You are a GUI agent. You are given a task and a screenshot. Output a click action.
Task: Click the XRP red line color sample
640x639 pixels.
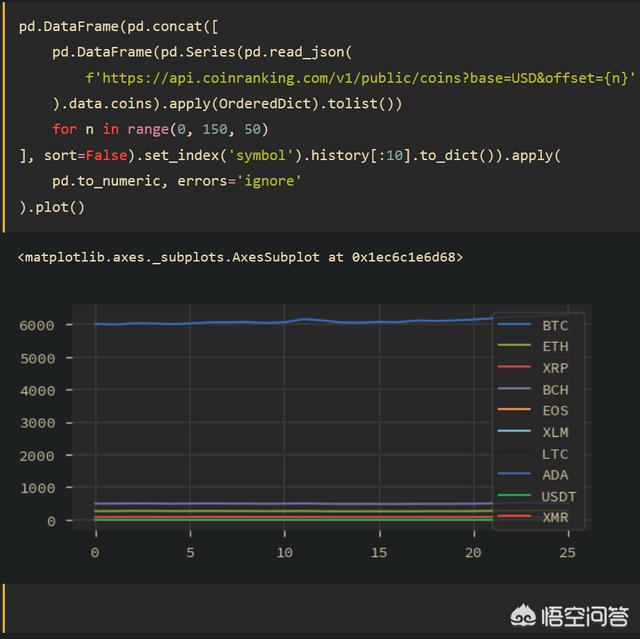[514, 367]
